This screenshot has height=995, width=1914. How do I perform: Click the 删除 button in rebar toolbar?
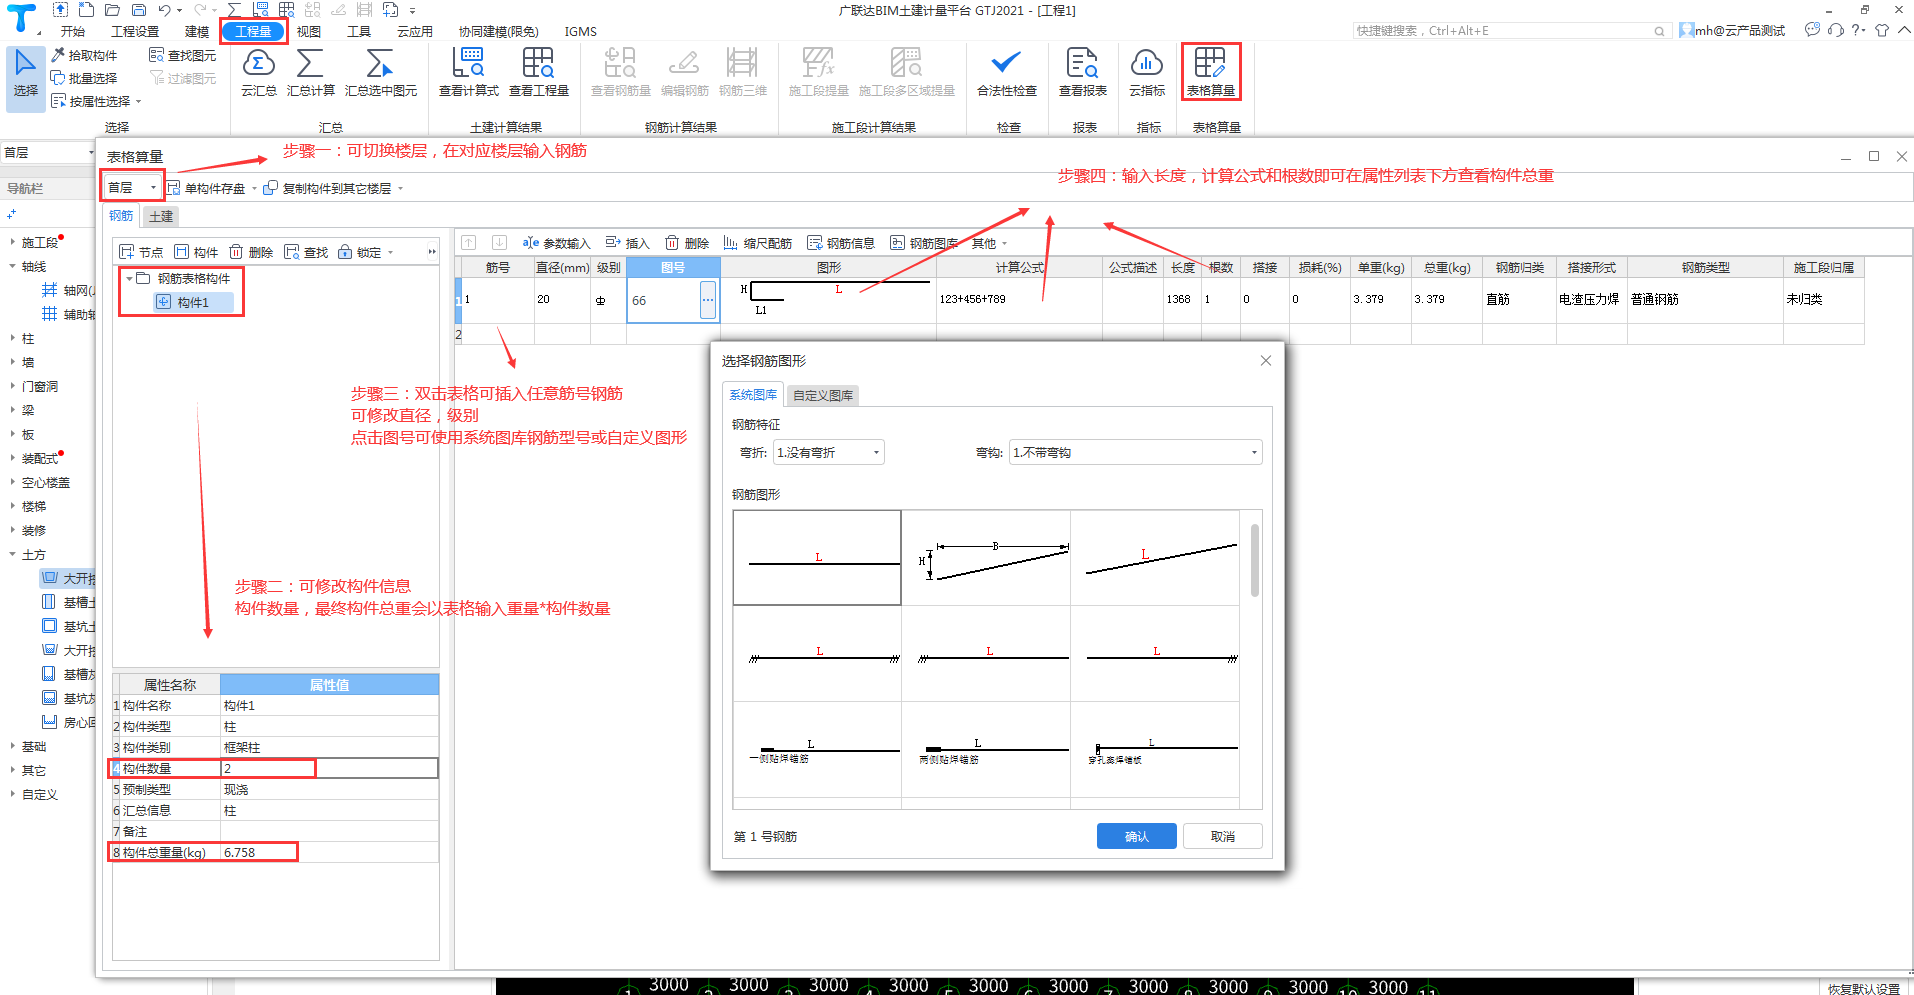[x=687, y=243]
